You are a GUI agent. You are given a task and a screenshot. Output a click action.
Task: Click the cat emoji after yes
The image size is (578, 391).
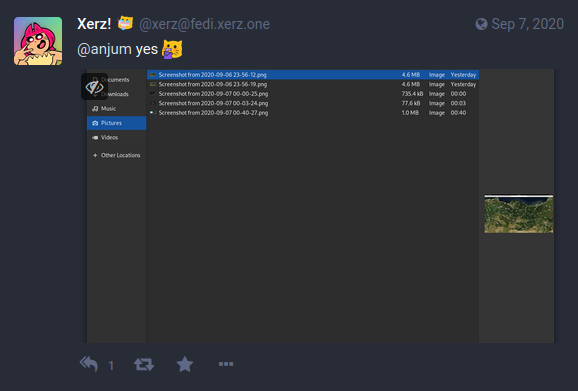tap(172, 49)
